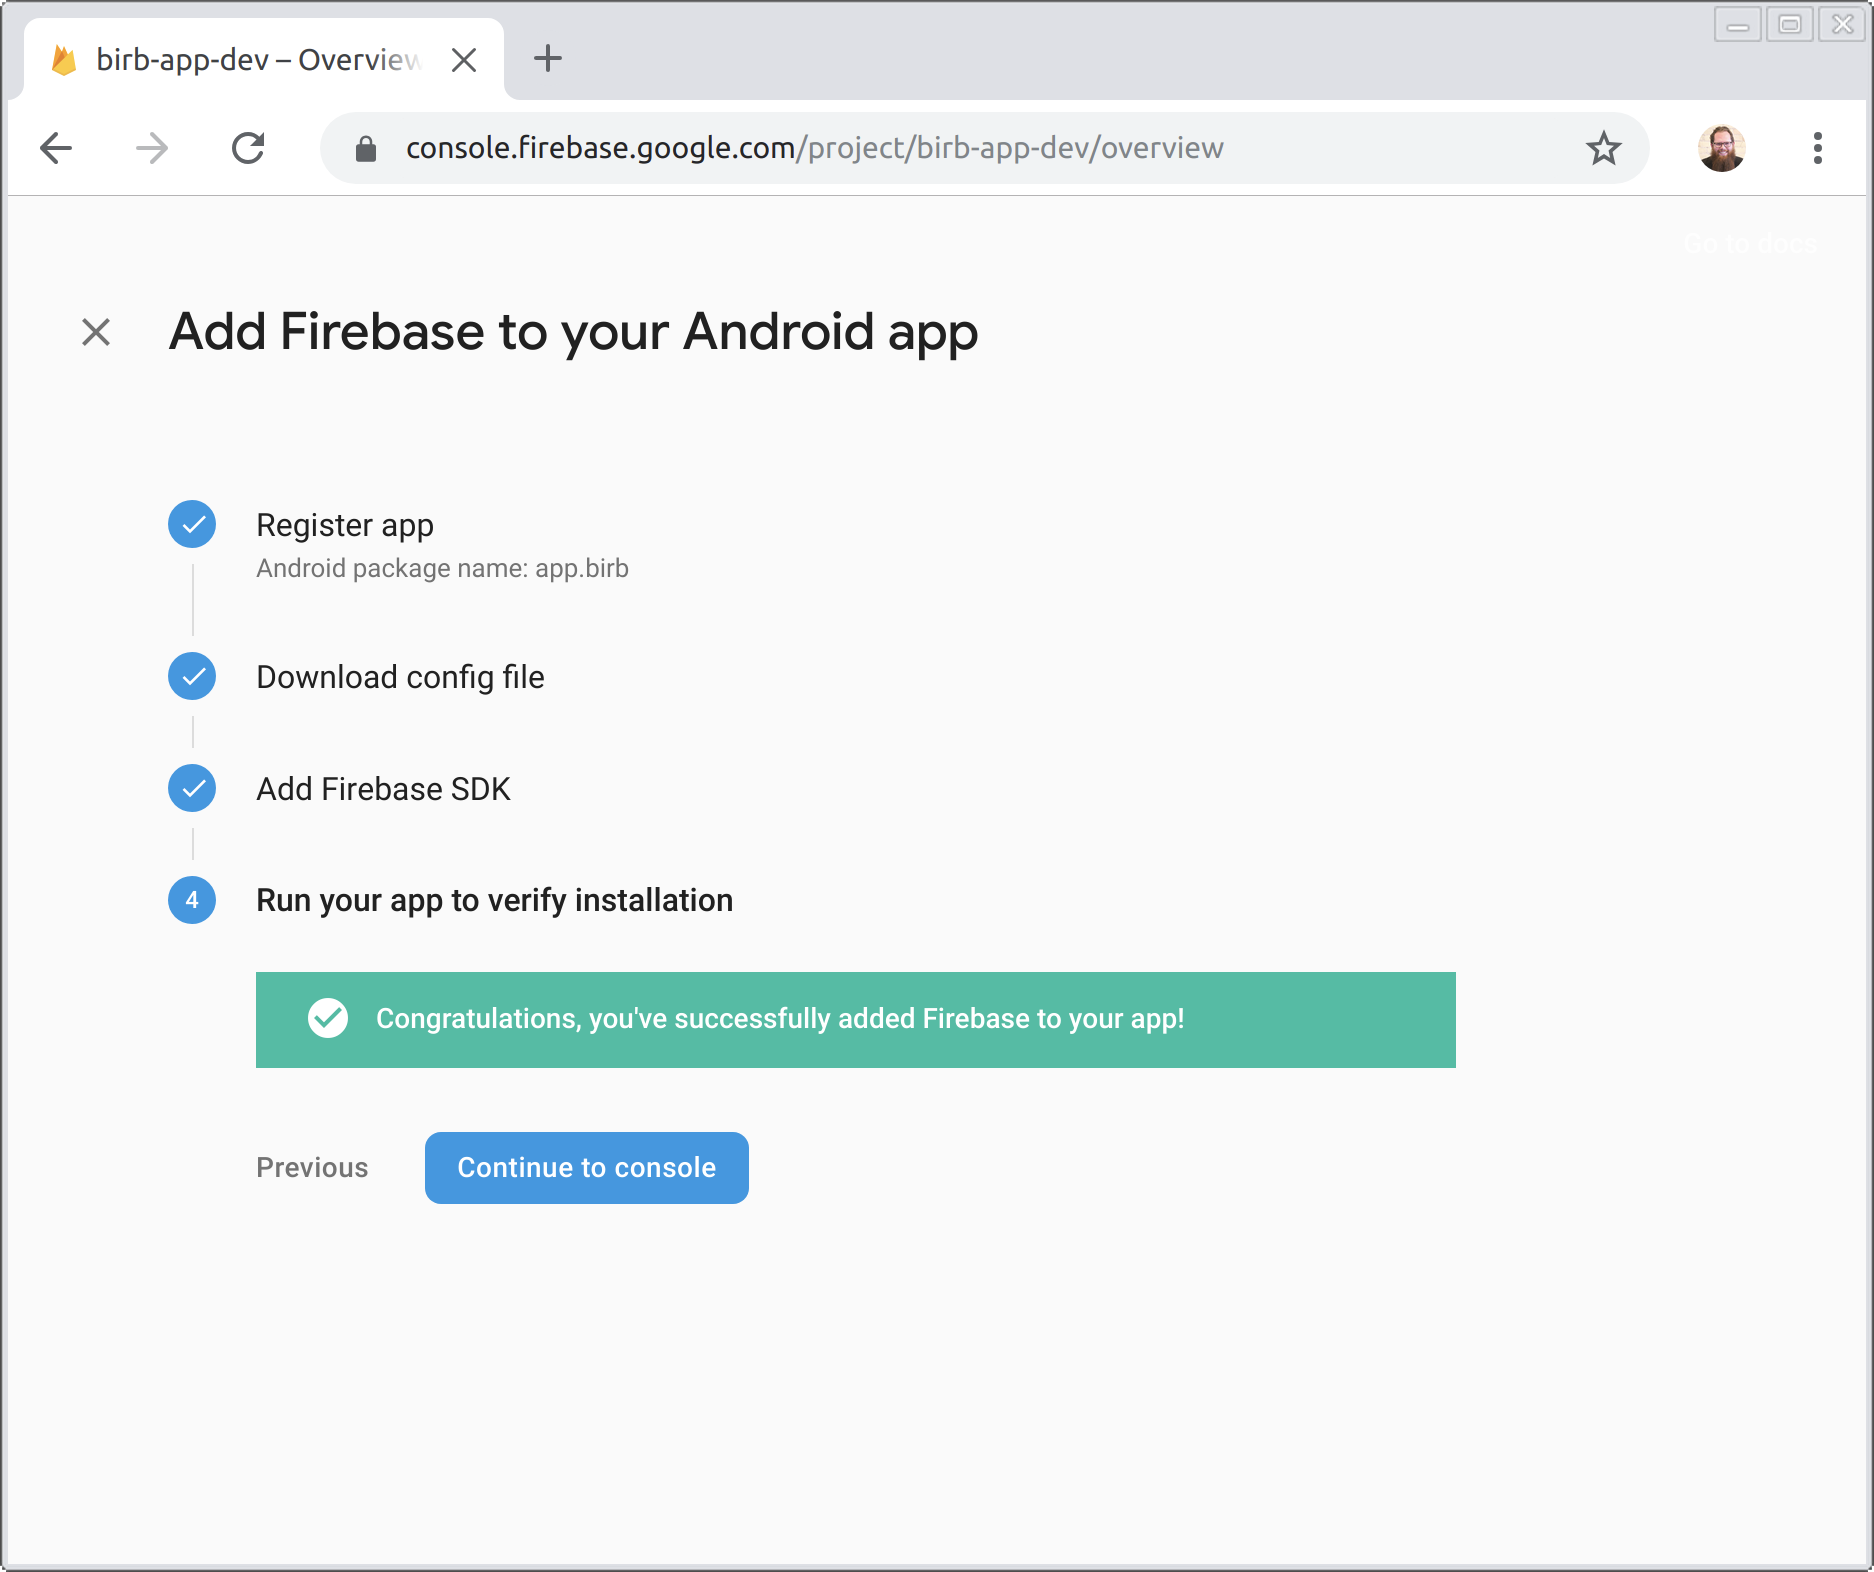Click the Firebase logo on the browser tab
1874x1572 pixels.
click(64, 59)
